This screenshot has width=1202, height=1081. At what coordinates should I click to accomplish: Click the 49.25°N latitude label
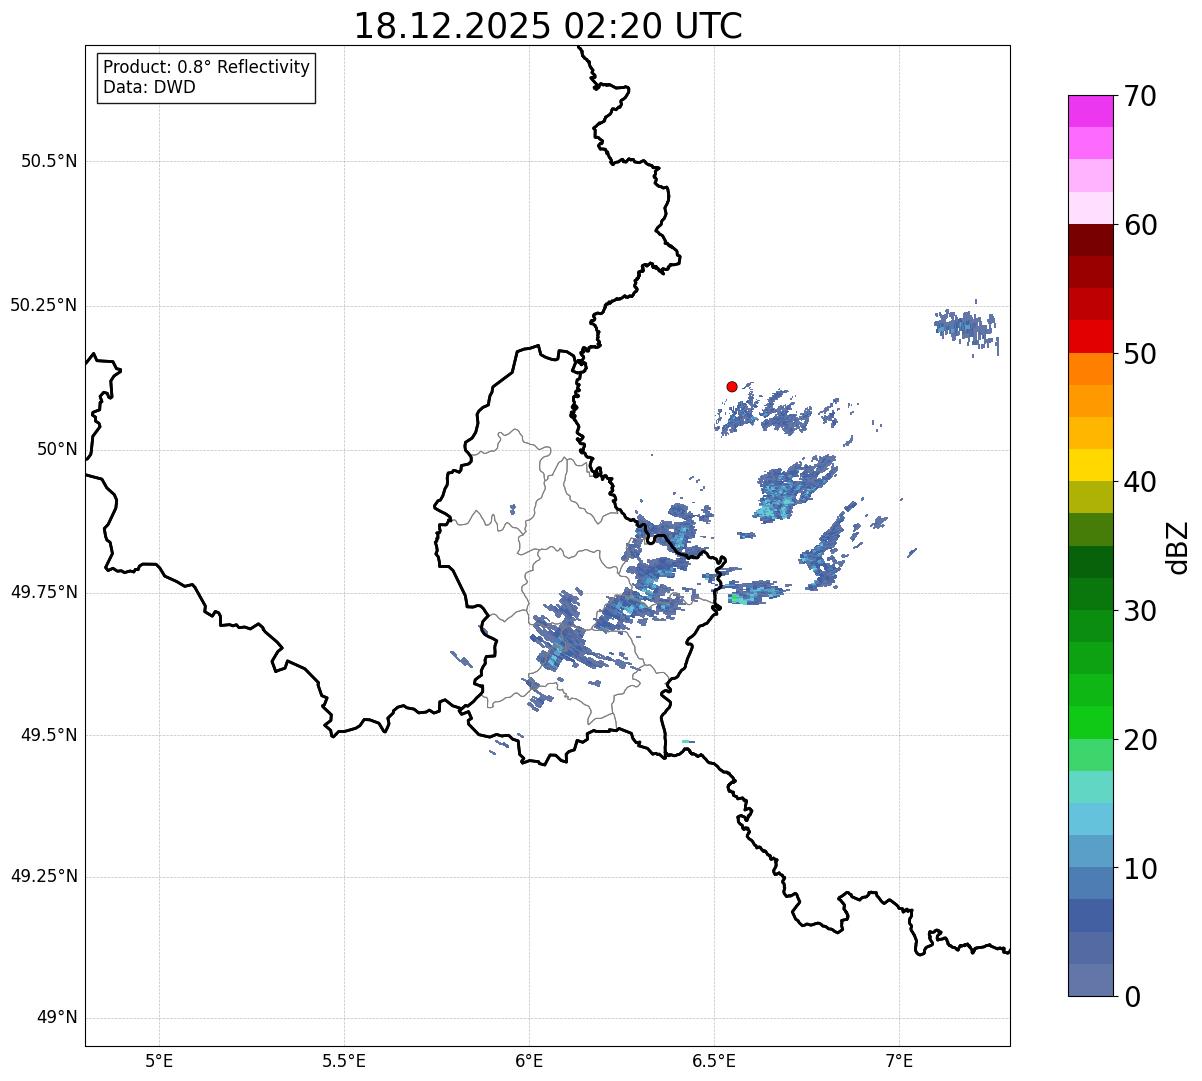pyautogui.click(x=43, y=876)
